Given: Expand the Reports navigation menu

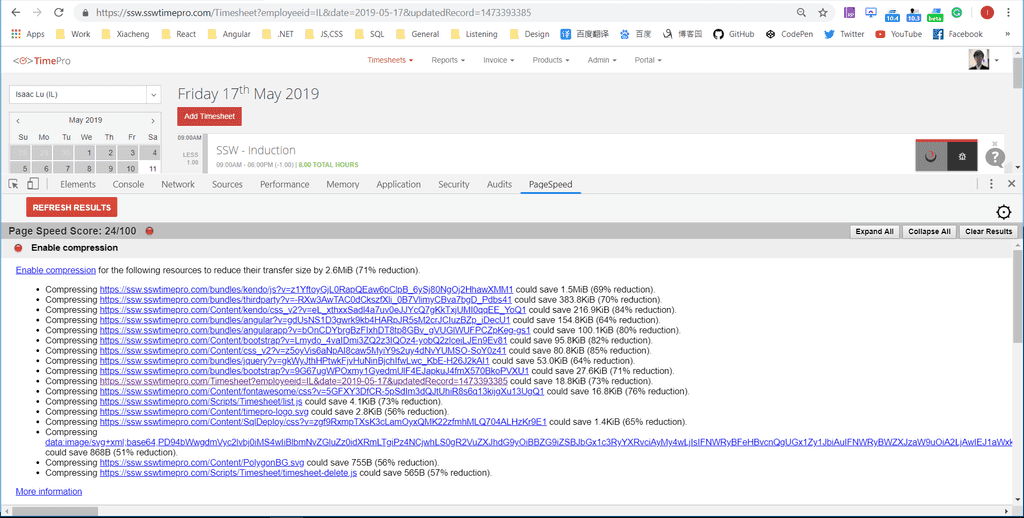Looking at the screenshot, I should (448, 60).
